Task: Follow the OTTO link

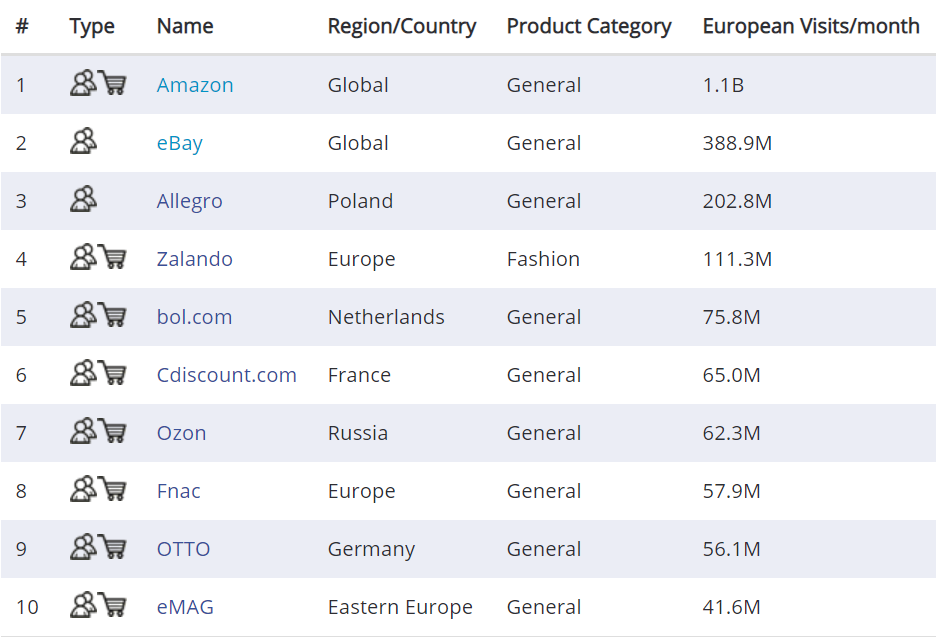Action: click(183, 550)
